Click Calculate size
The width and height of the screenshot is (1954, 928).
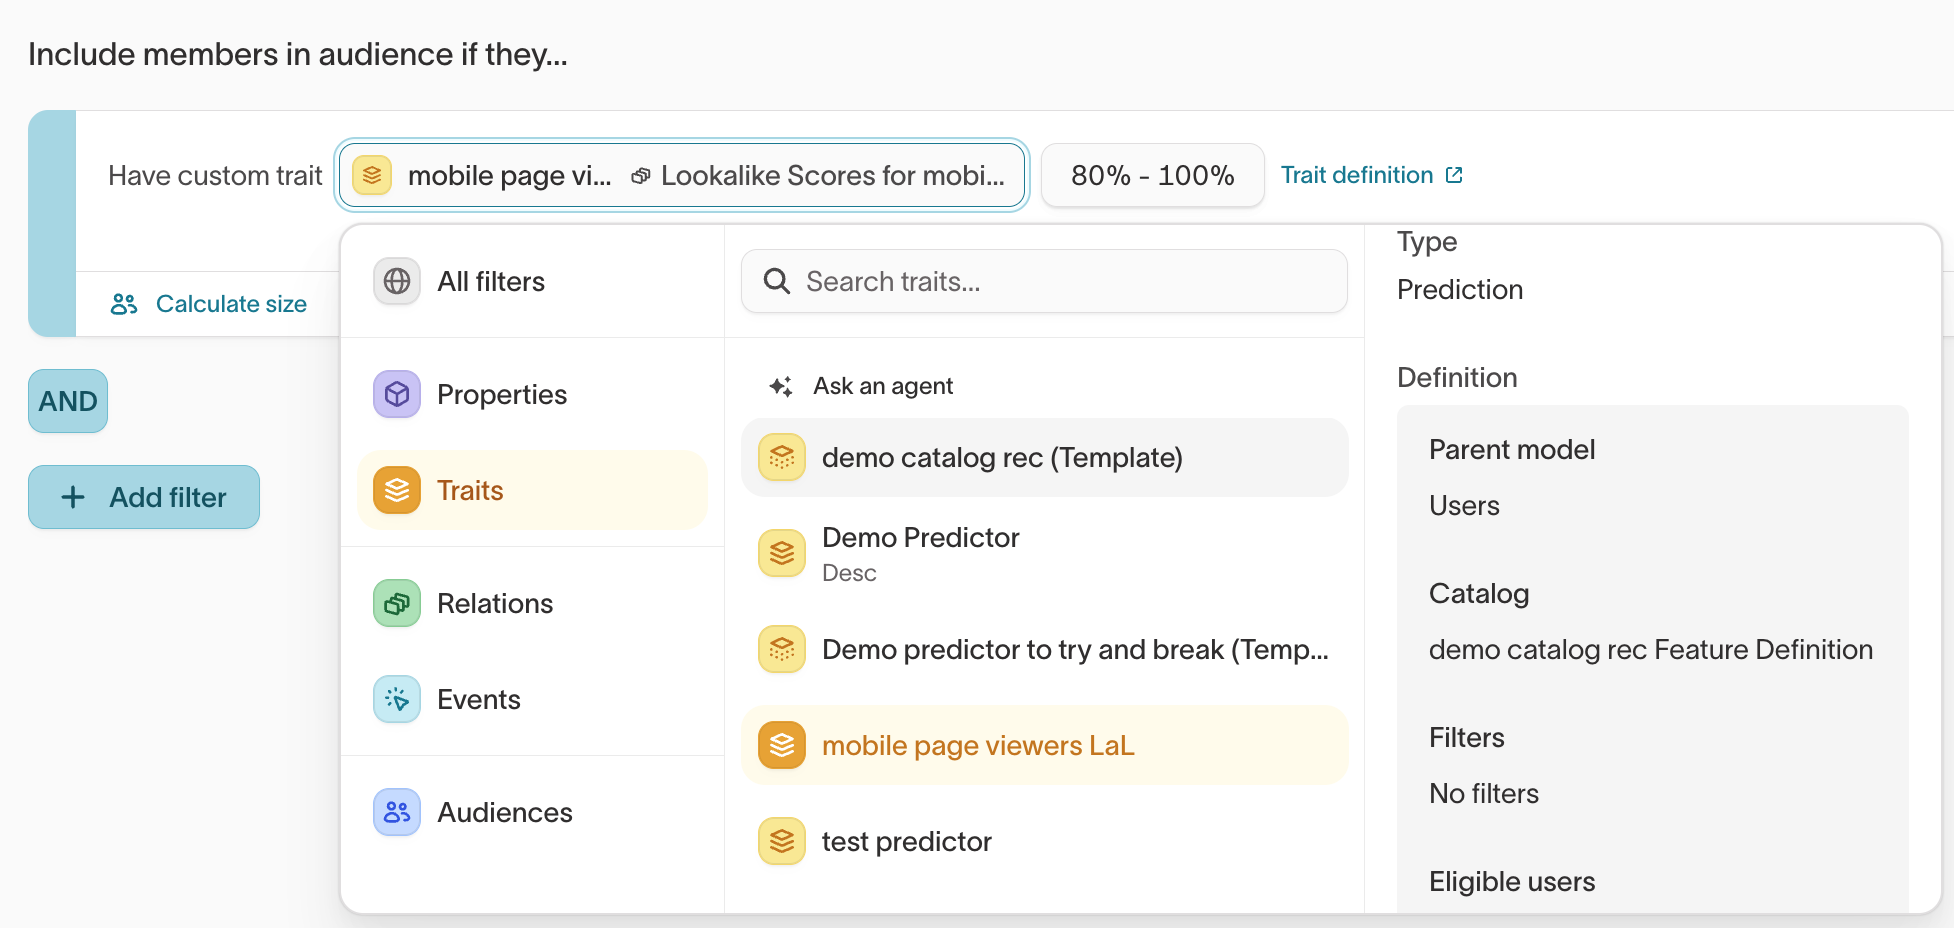(x=208, y=304)
